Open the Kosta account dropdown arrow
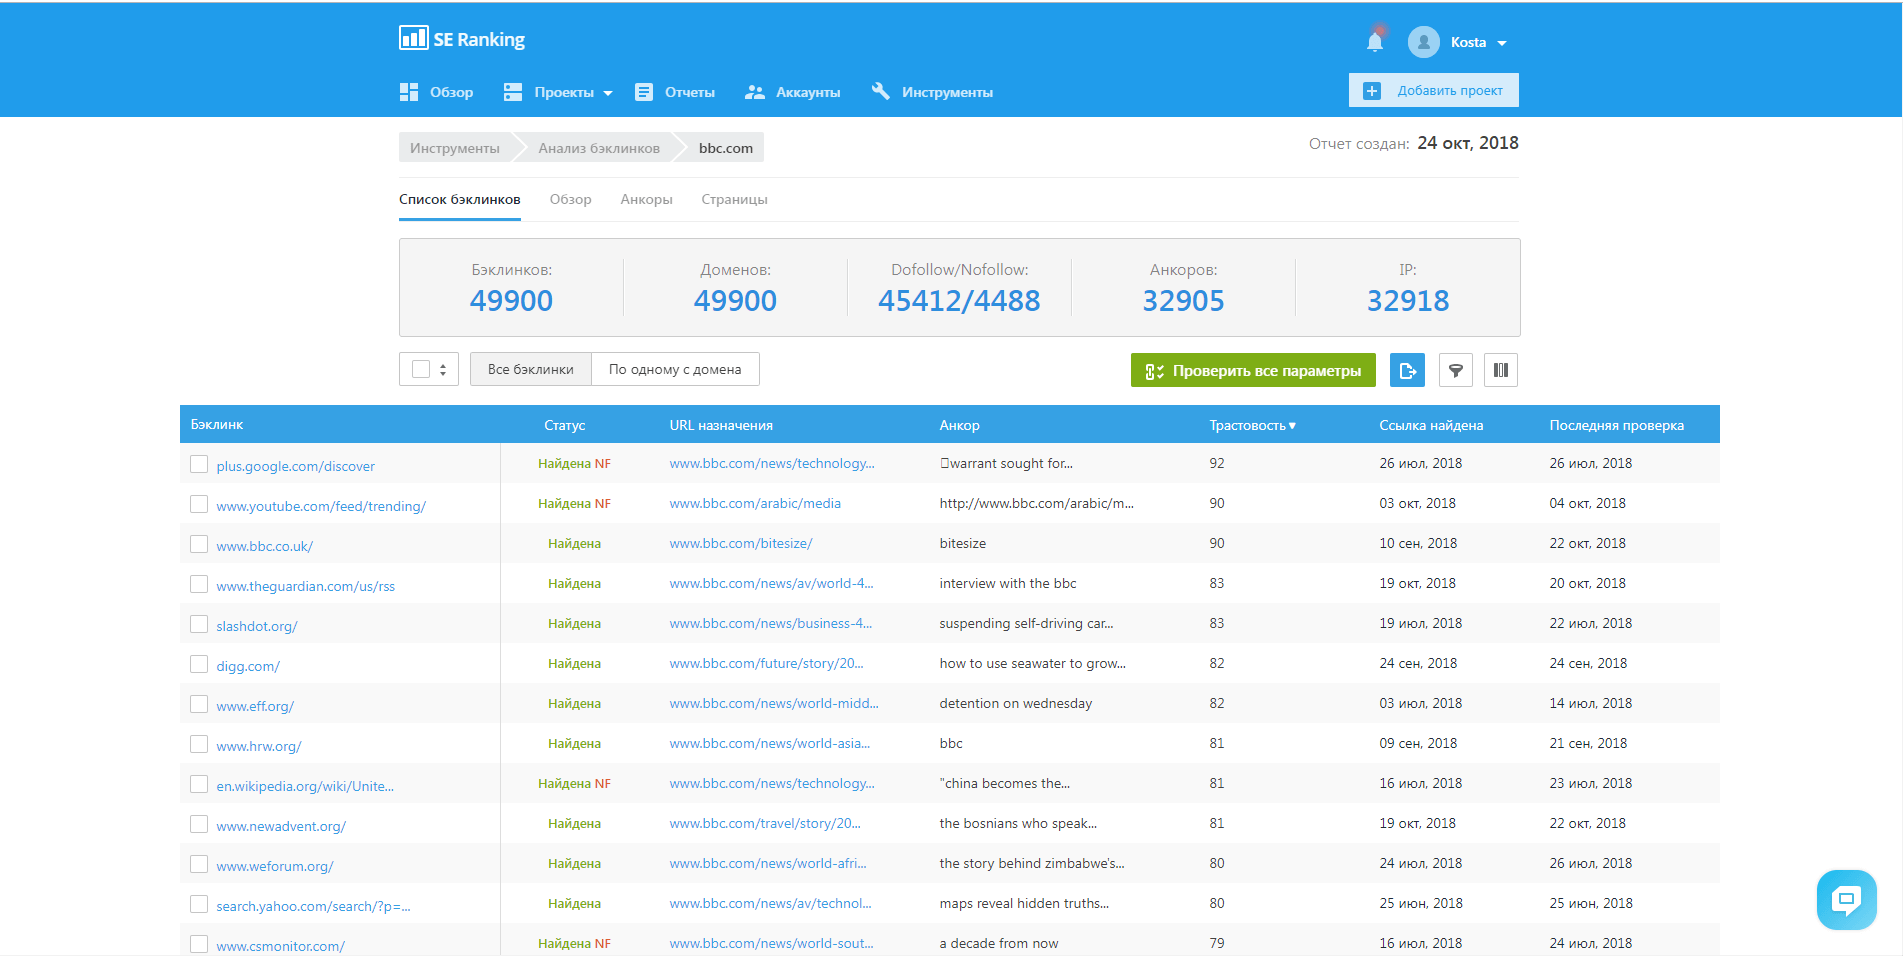 [1502, 43]
